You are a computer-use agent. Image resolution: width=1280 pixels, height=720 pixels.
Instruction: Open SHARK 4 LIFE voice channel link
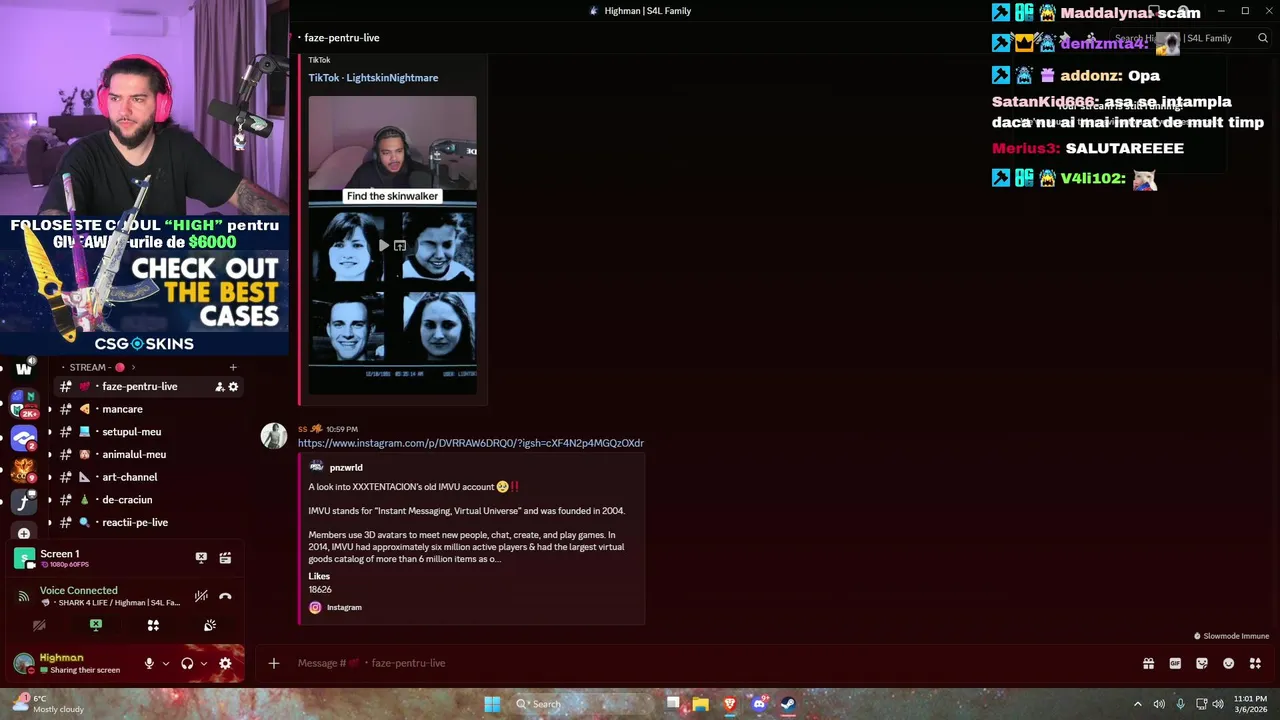coord(113,603)
